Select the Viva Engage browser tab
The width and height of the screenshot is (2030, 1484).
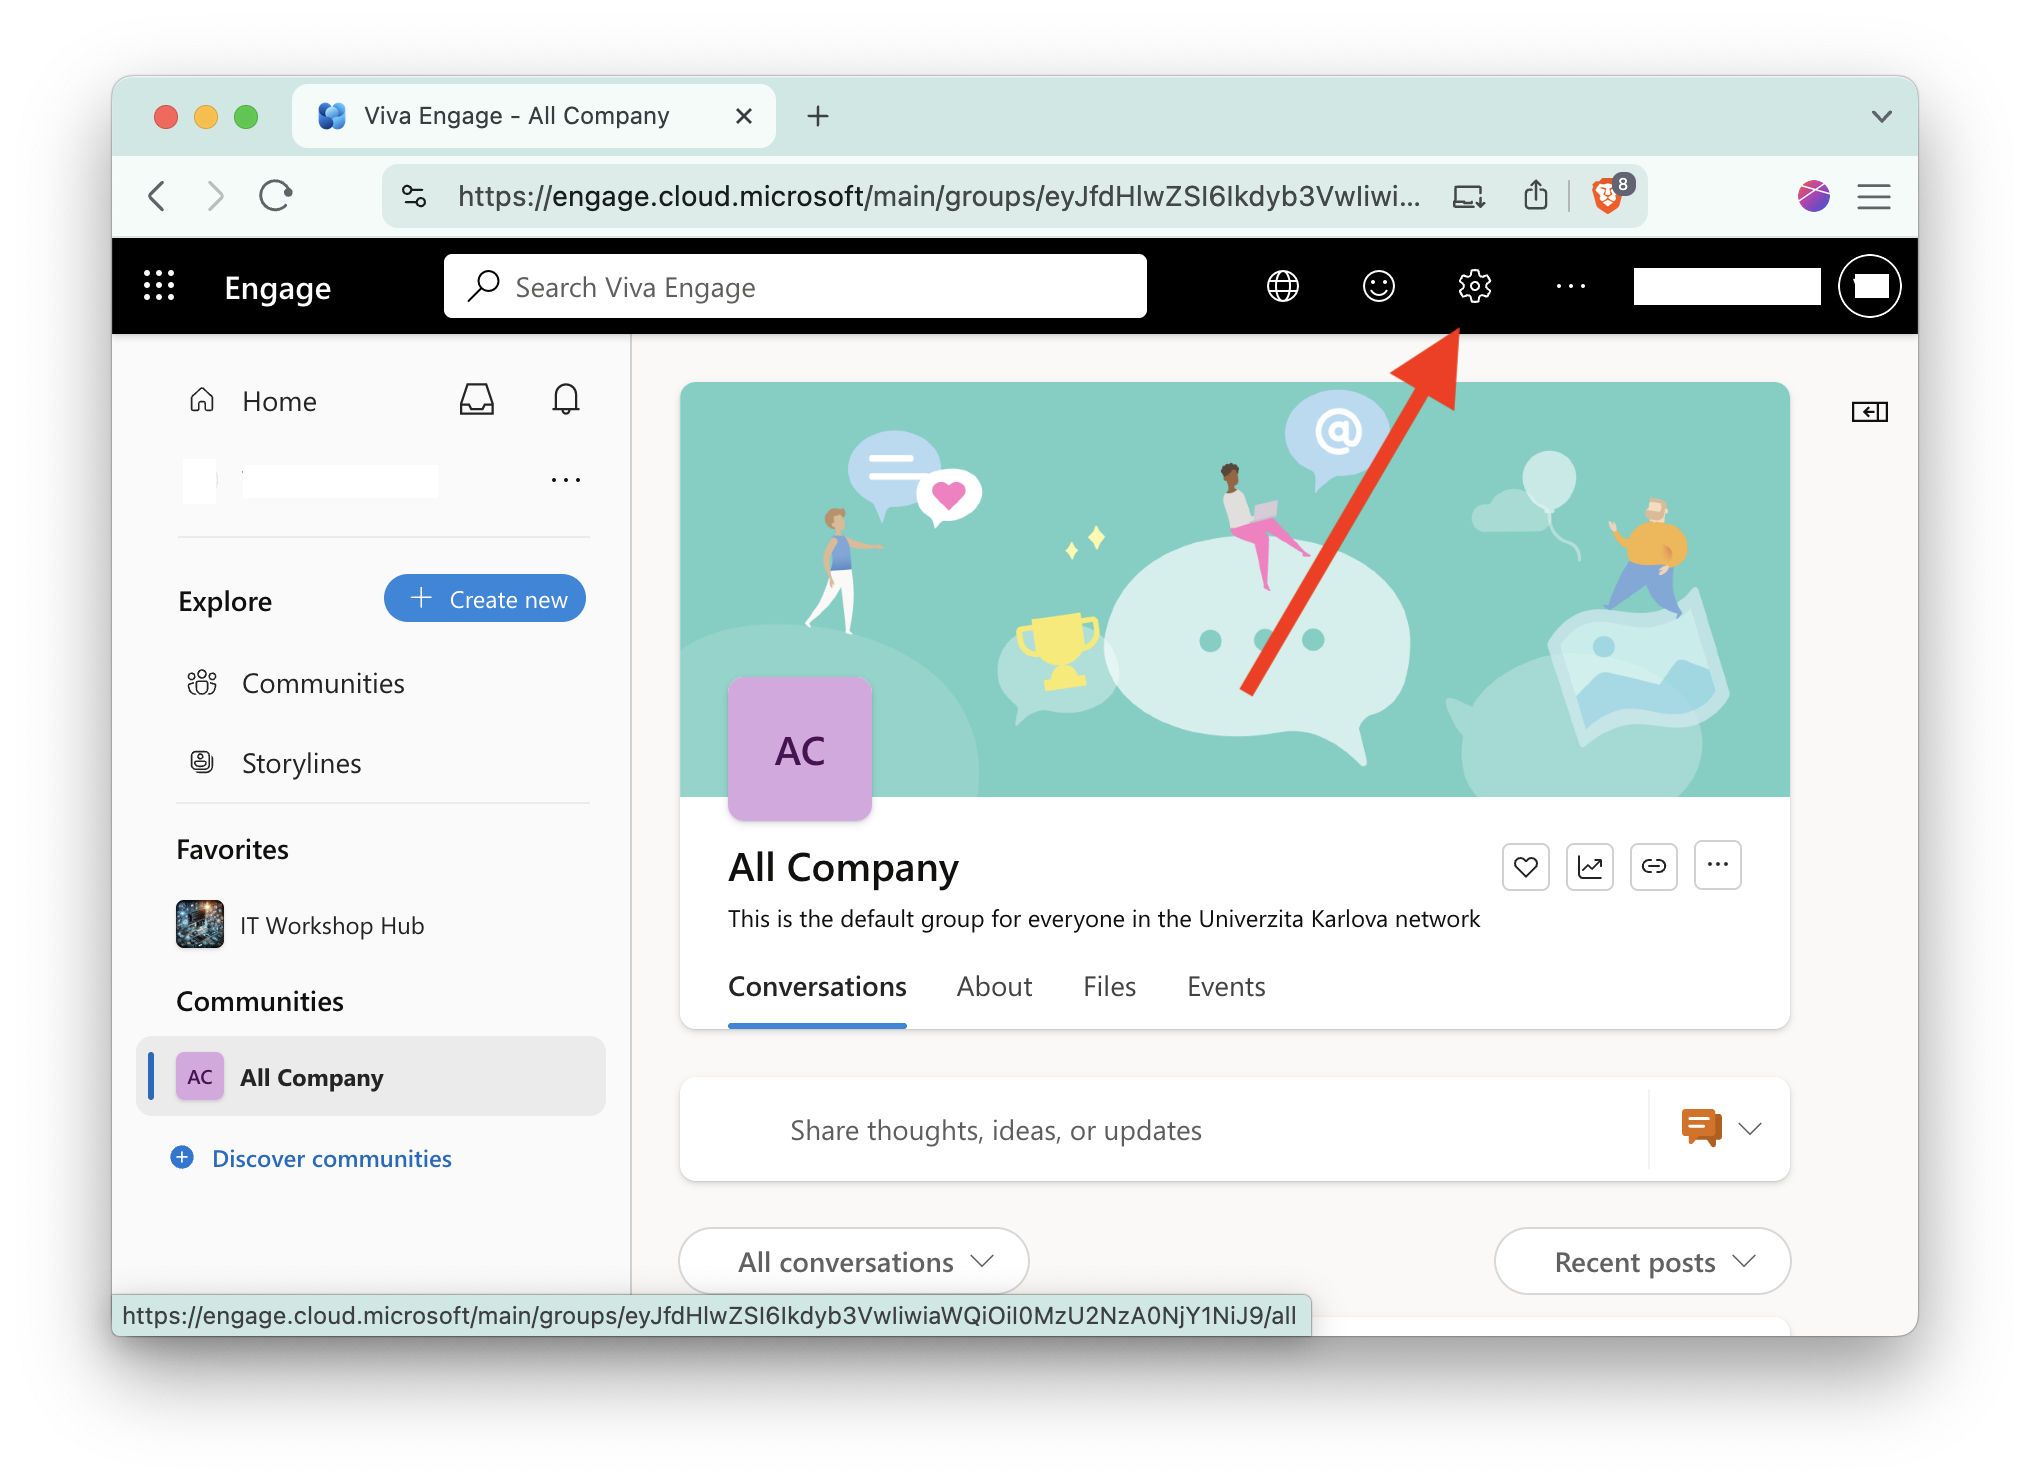pos(534,116)
